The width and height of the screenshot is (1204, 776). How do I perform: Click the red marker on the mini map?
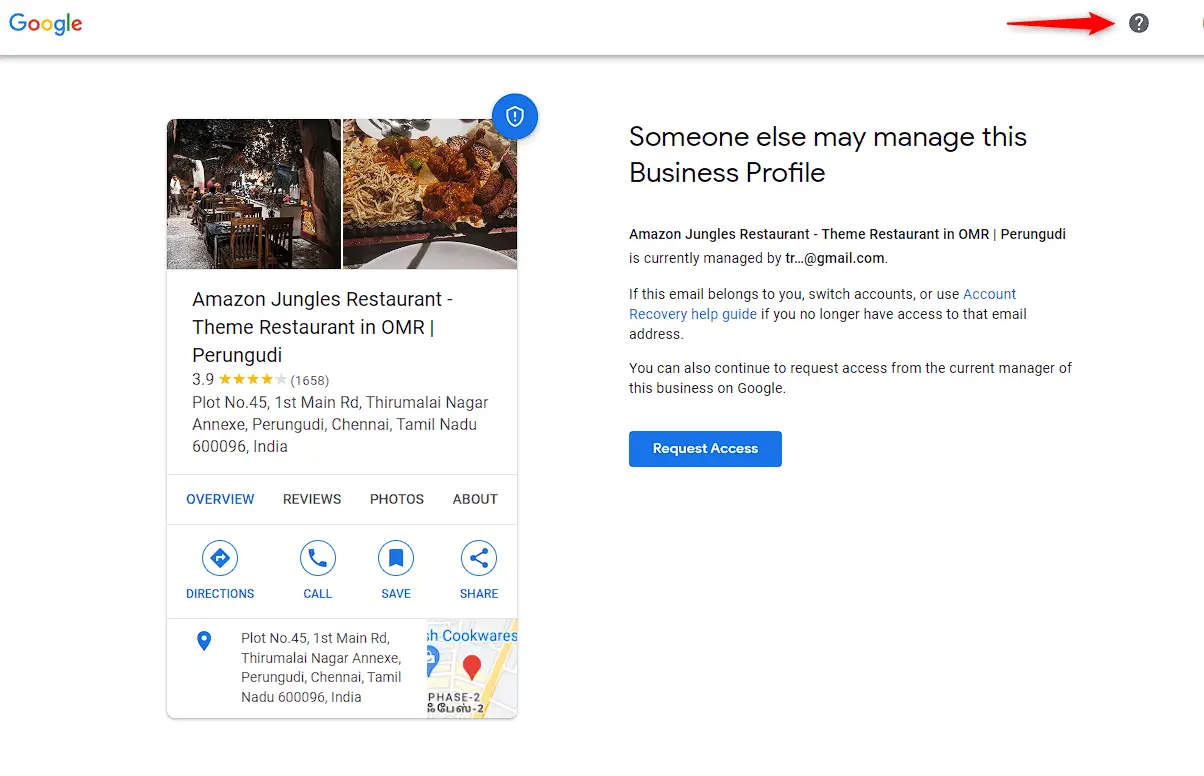tap(471, 662)
